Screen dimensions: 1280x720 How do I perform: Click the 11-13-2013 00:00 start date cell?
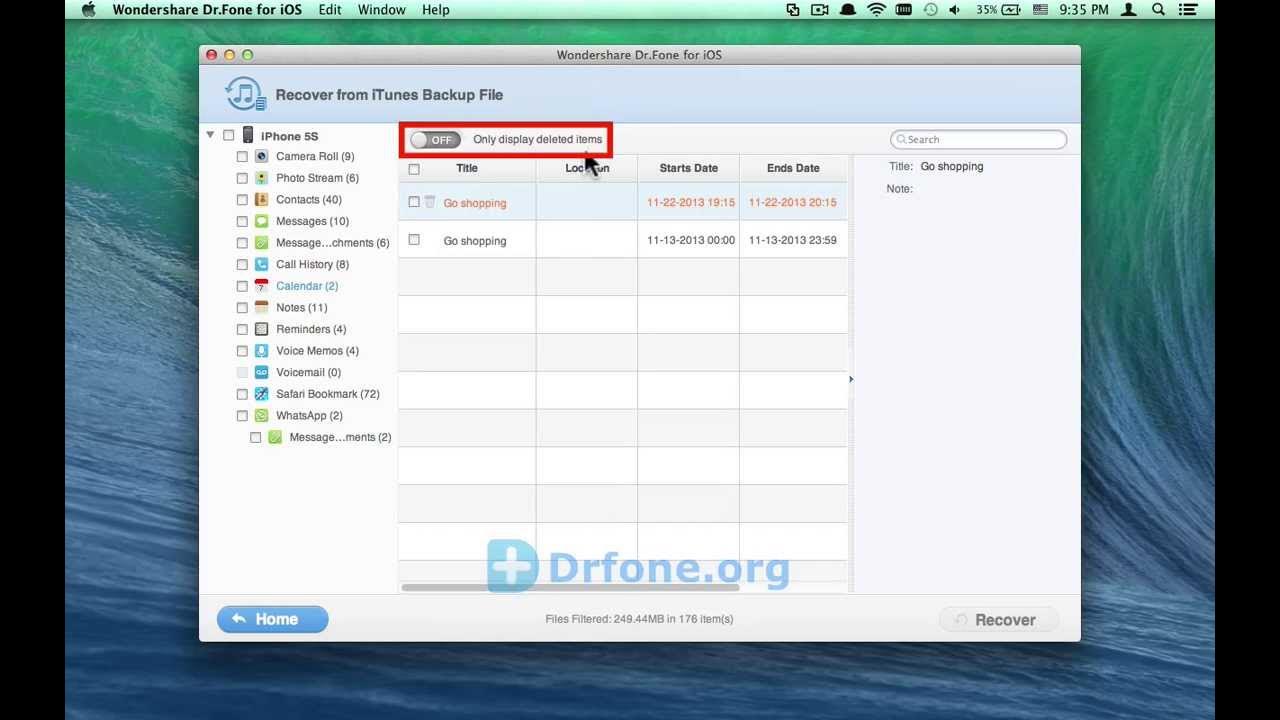pyautogui.click(x=690, y=240)
